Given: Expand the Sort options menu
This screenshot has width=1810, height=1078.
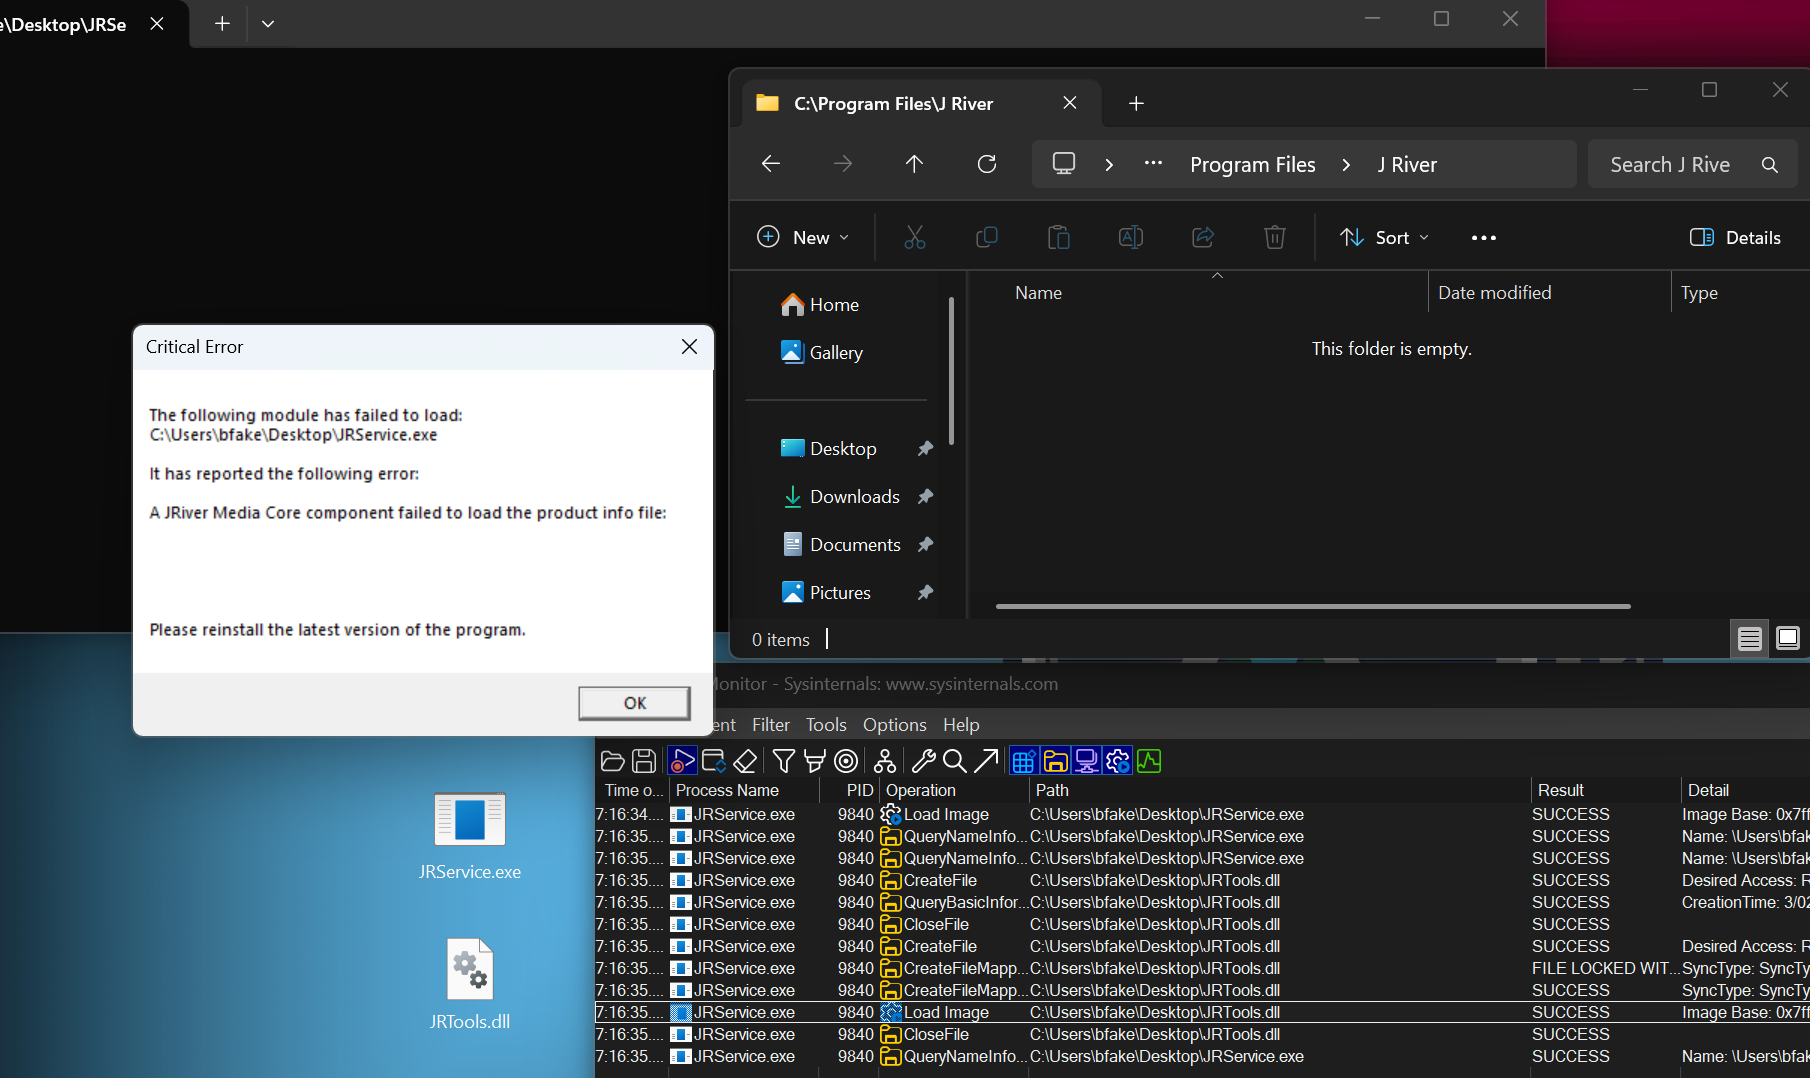Looking at the screenshot, I should 1385,237.
